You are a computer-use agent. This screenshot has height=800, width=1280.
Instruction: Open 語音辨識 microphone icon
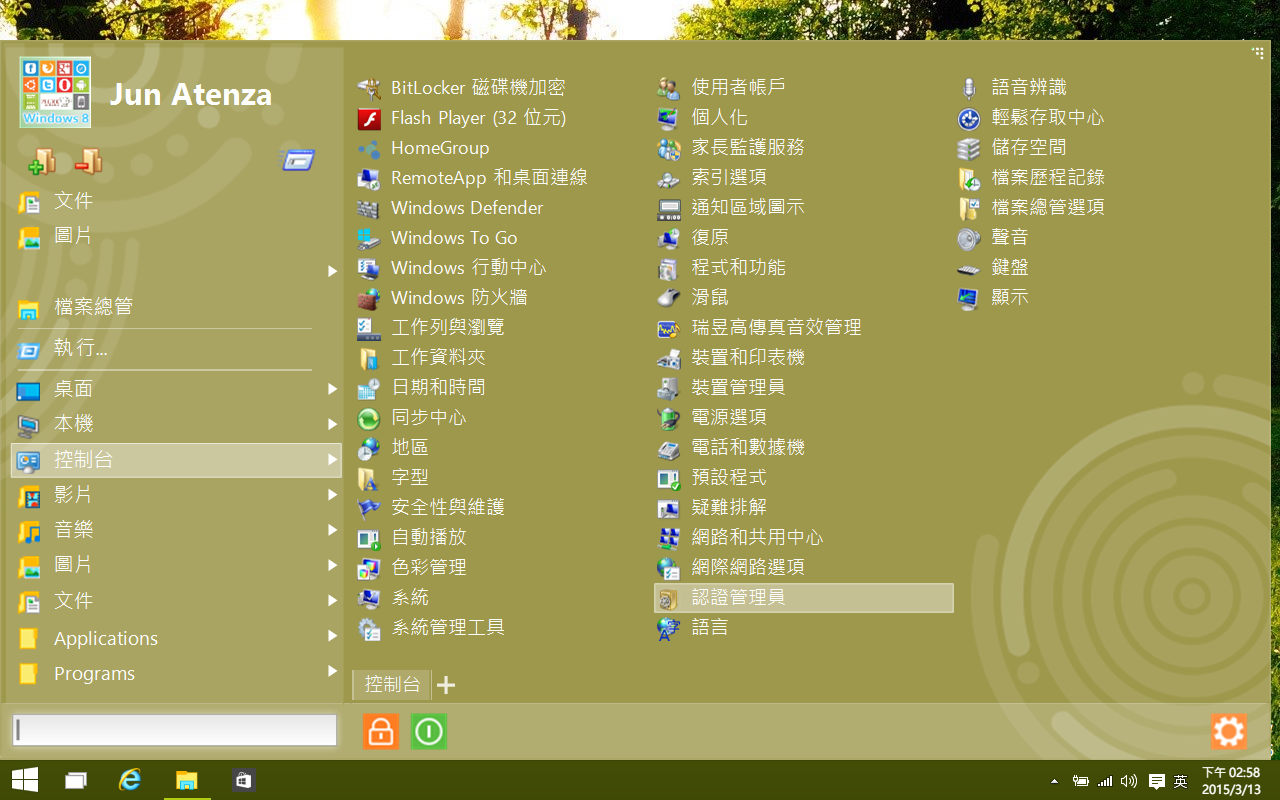click(x=969, y=88)
